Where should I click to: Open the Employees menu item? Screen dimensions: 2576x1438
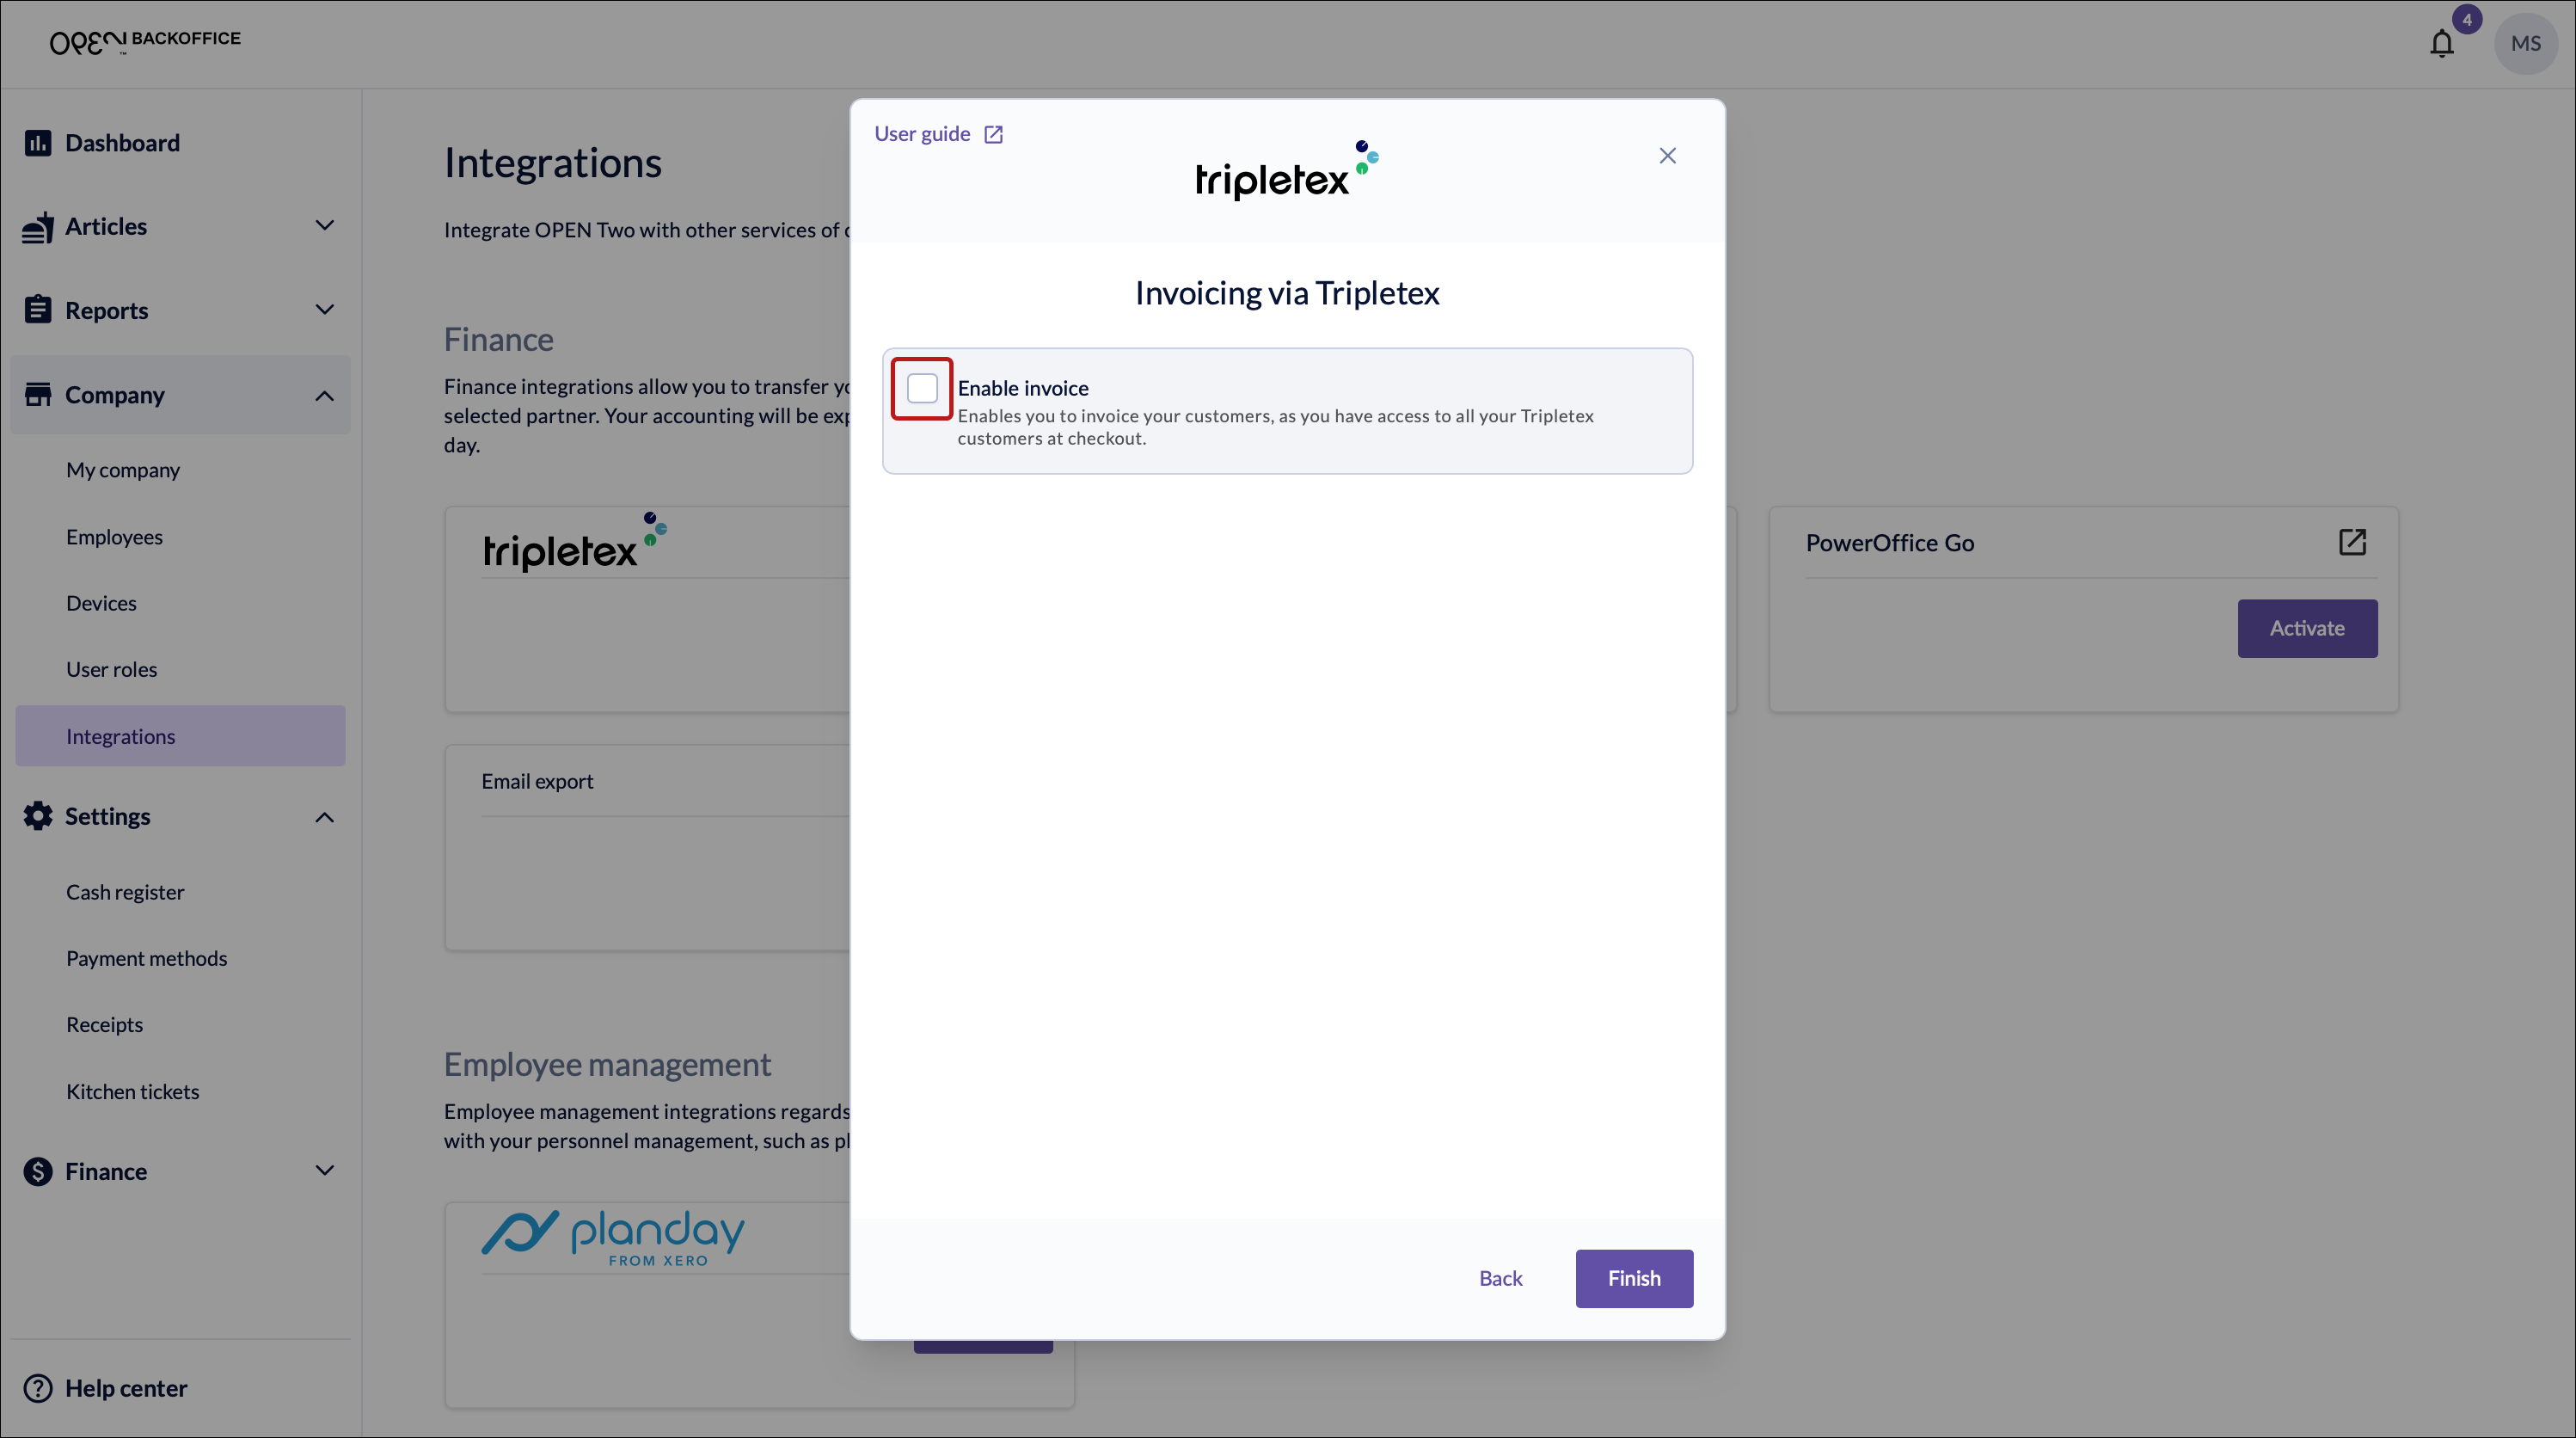[x=114, y=537]
